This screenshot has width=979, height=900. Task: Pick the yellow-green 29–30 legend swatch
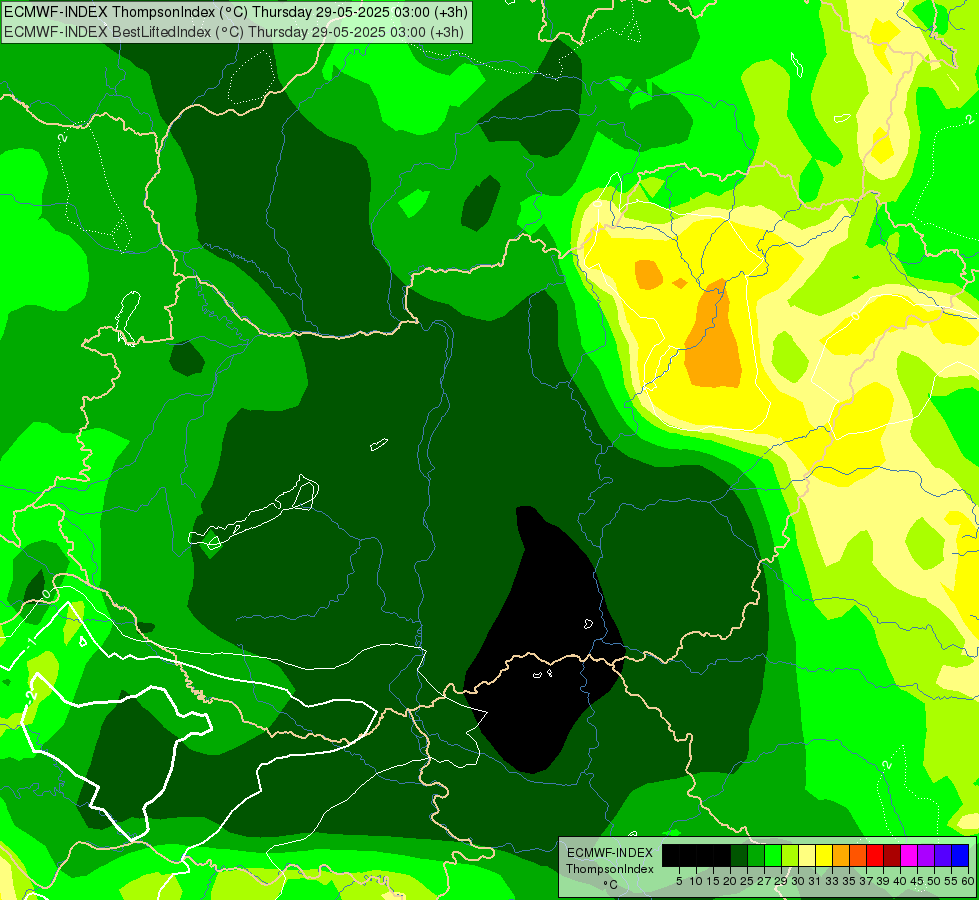tap(790, 855)
